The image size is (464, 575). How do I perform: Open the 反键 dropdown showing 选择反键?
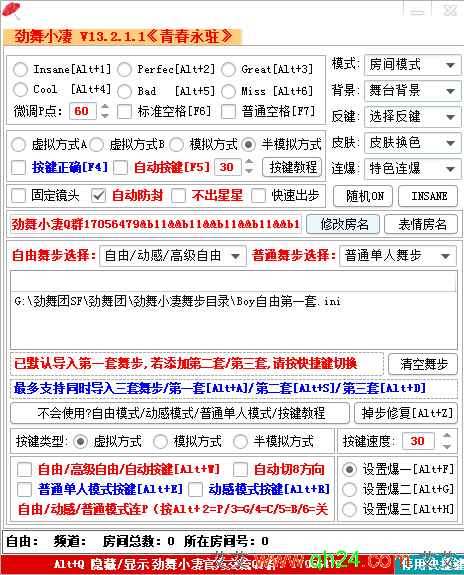pyautogui.click(x=413, y=117)
